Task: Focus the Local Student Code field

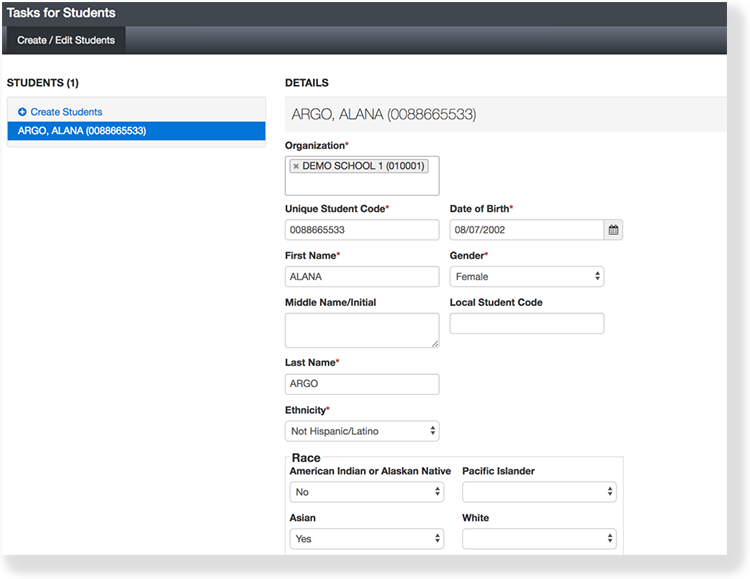Action: 526,323
